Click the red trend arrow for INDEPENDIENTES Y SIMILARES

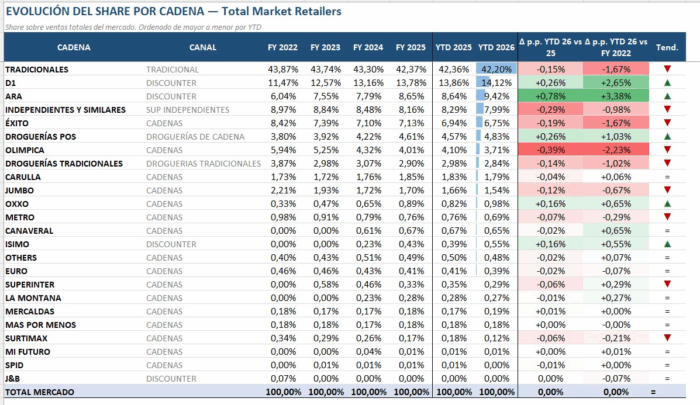tap(667, 109)
